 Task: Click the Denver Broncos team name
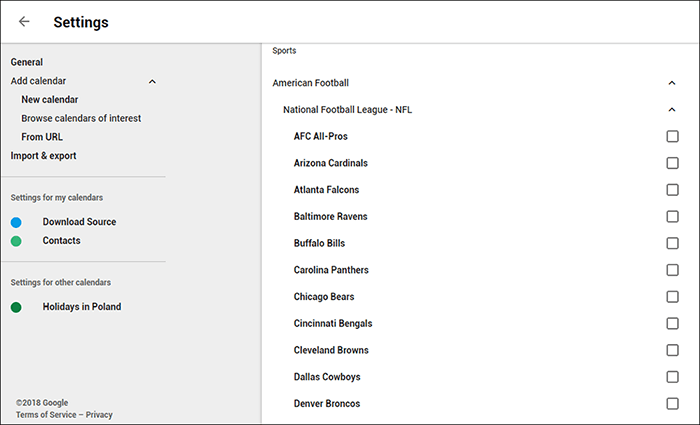coord(327,404)
